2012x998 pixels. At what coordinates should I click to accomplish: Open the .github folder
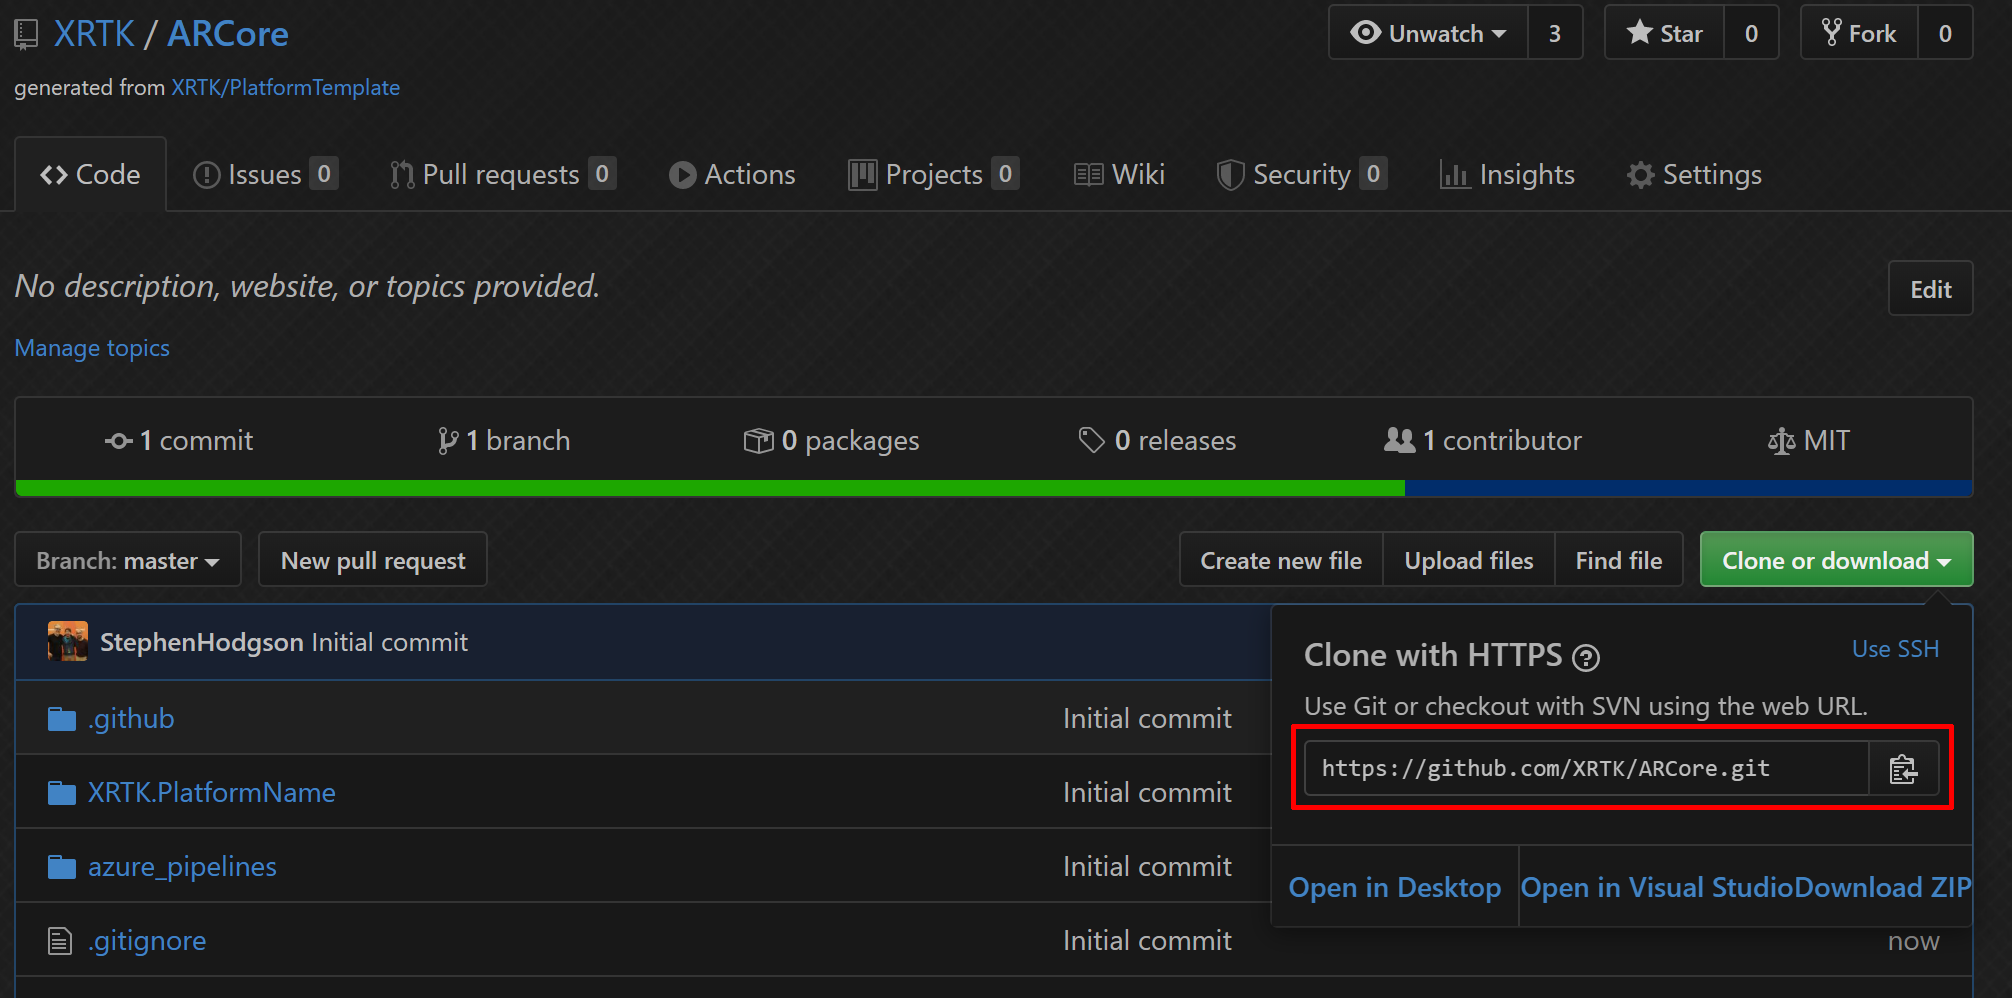click(131, 719)
